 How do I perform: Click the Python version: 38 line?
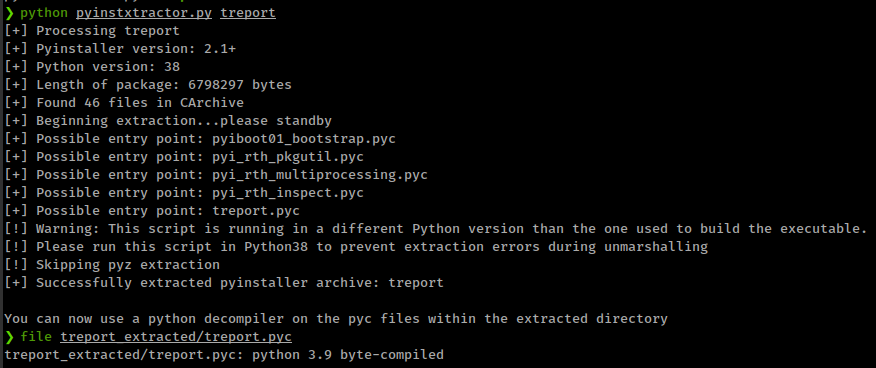[92, 67]
